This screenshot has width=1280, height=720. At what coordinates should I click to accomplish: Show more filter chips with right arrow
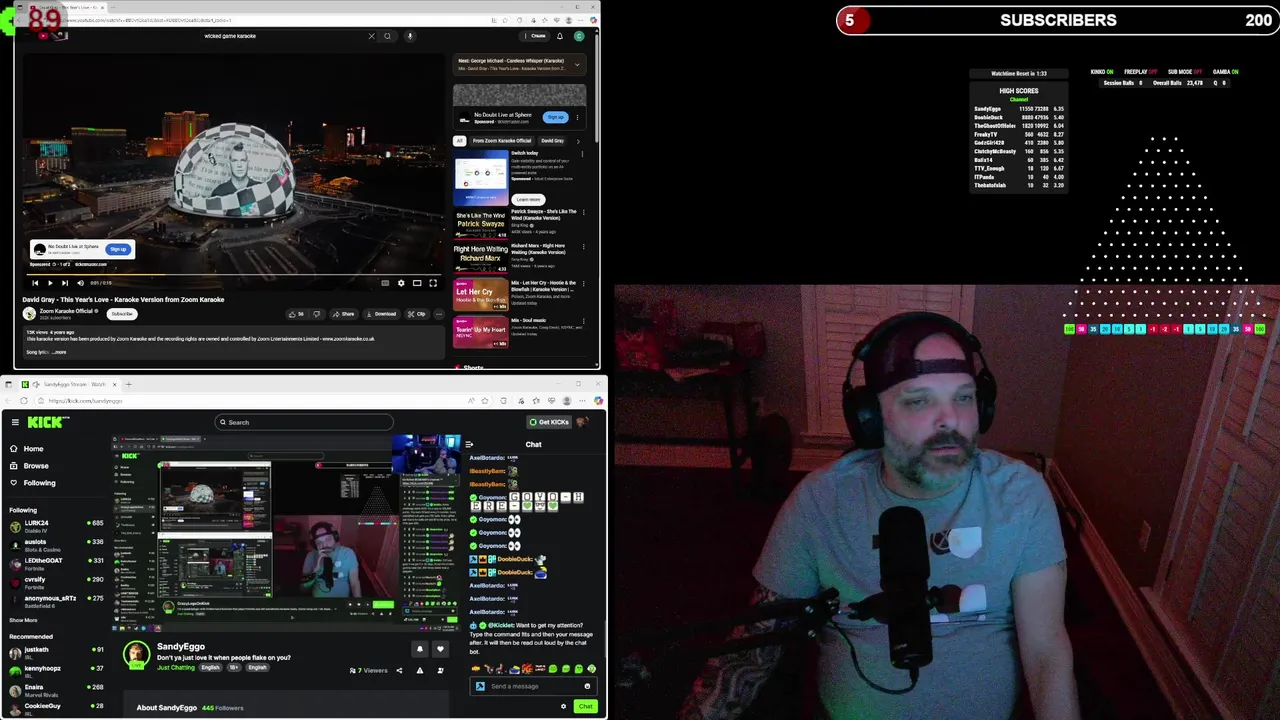[x=578, y=141]
